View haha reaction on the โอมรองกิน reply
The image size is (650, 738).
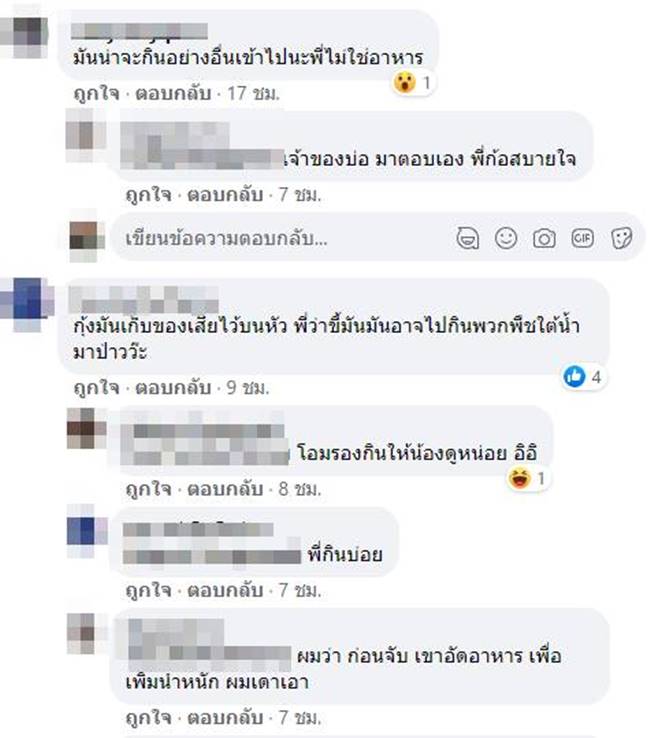[520, 479]
